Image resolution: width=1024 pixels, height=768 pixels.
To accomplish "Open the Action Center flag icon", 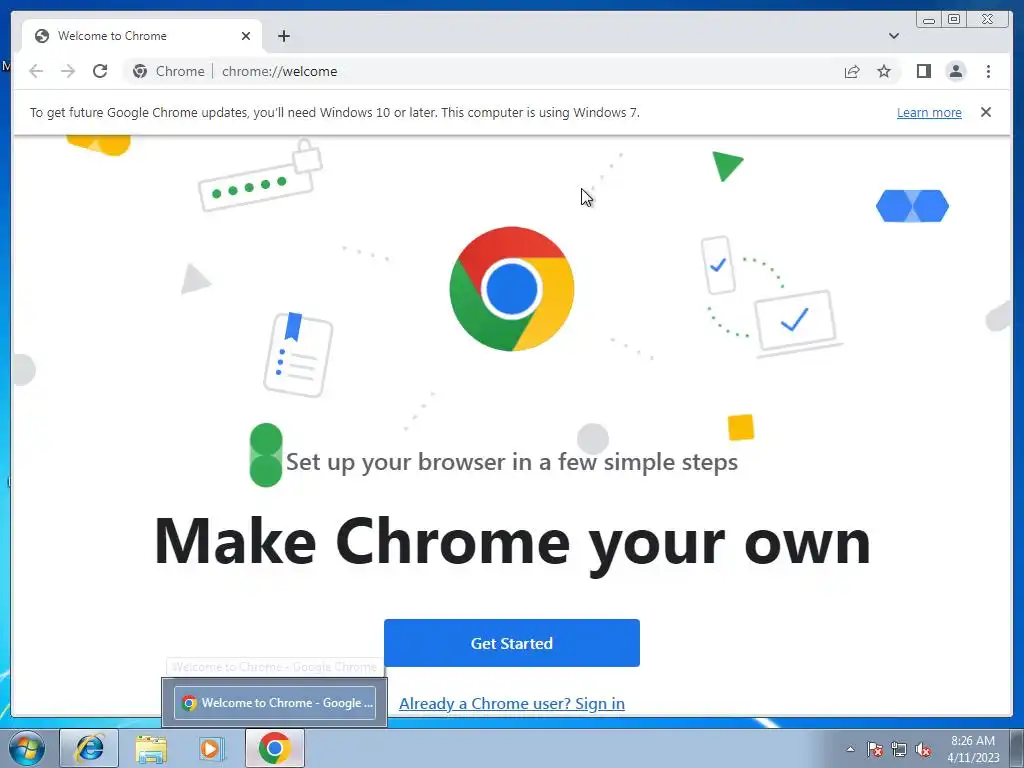I will coord(875,749).
